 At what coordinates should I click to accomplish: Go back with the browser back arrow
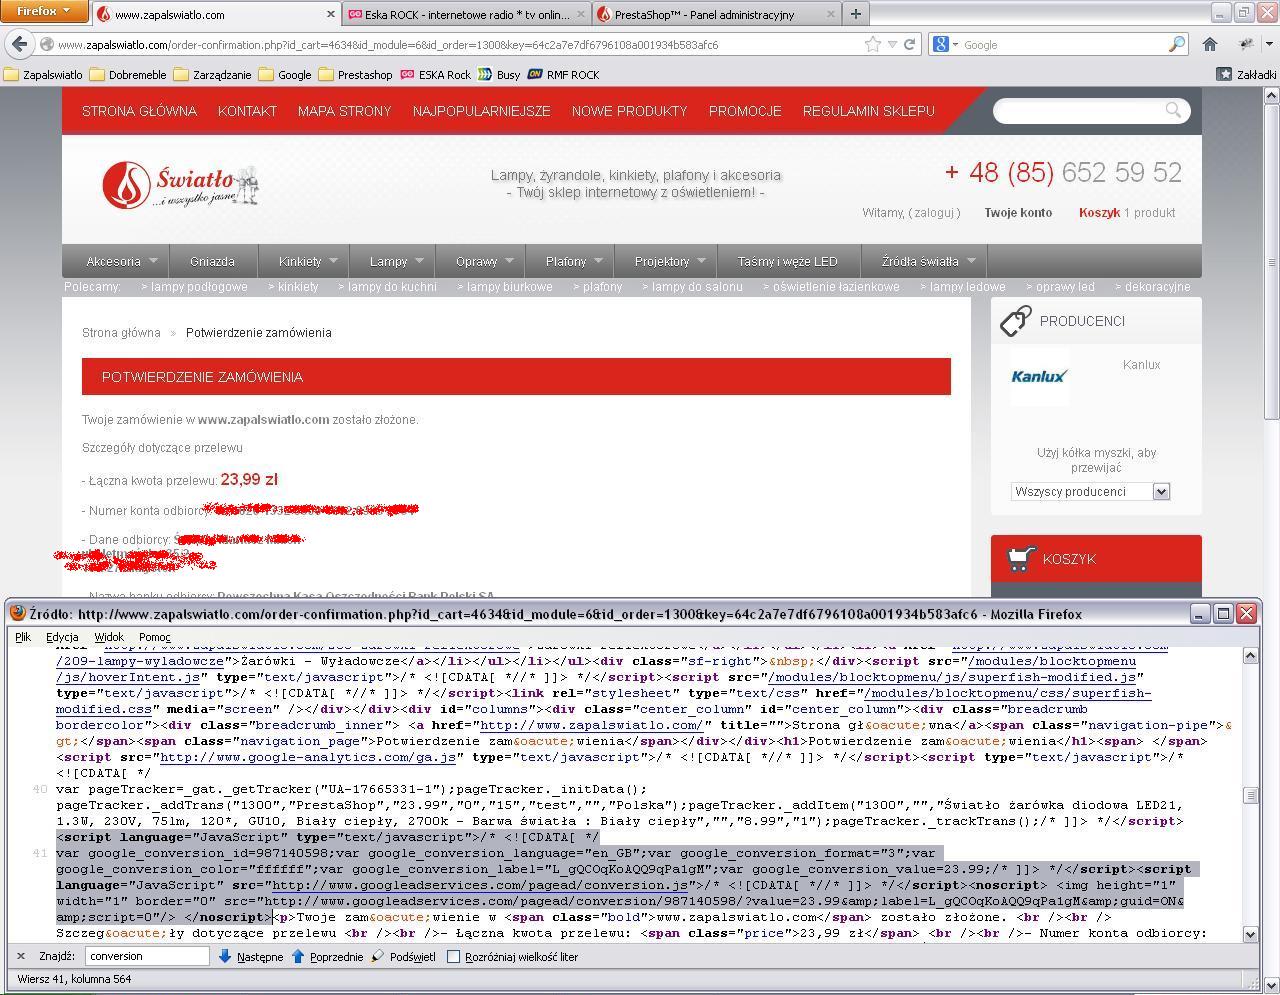[20, 44]
